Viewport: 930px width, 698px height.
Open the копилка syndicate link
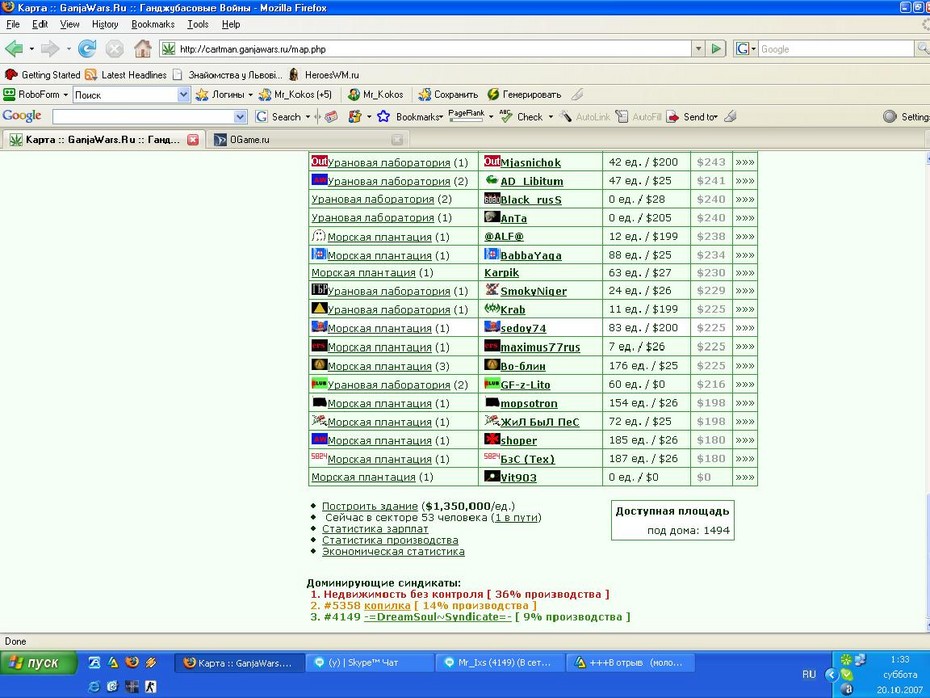pyautogui.click(x=387, y=605)
